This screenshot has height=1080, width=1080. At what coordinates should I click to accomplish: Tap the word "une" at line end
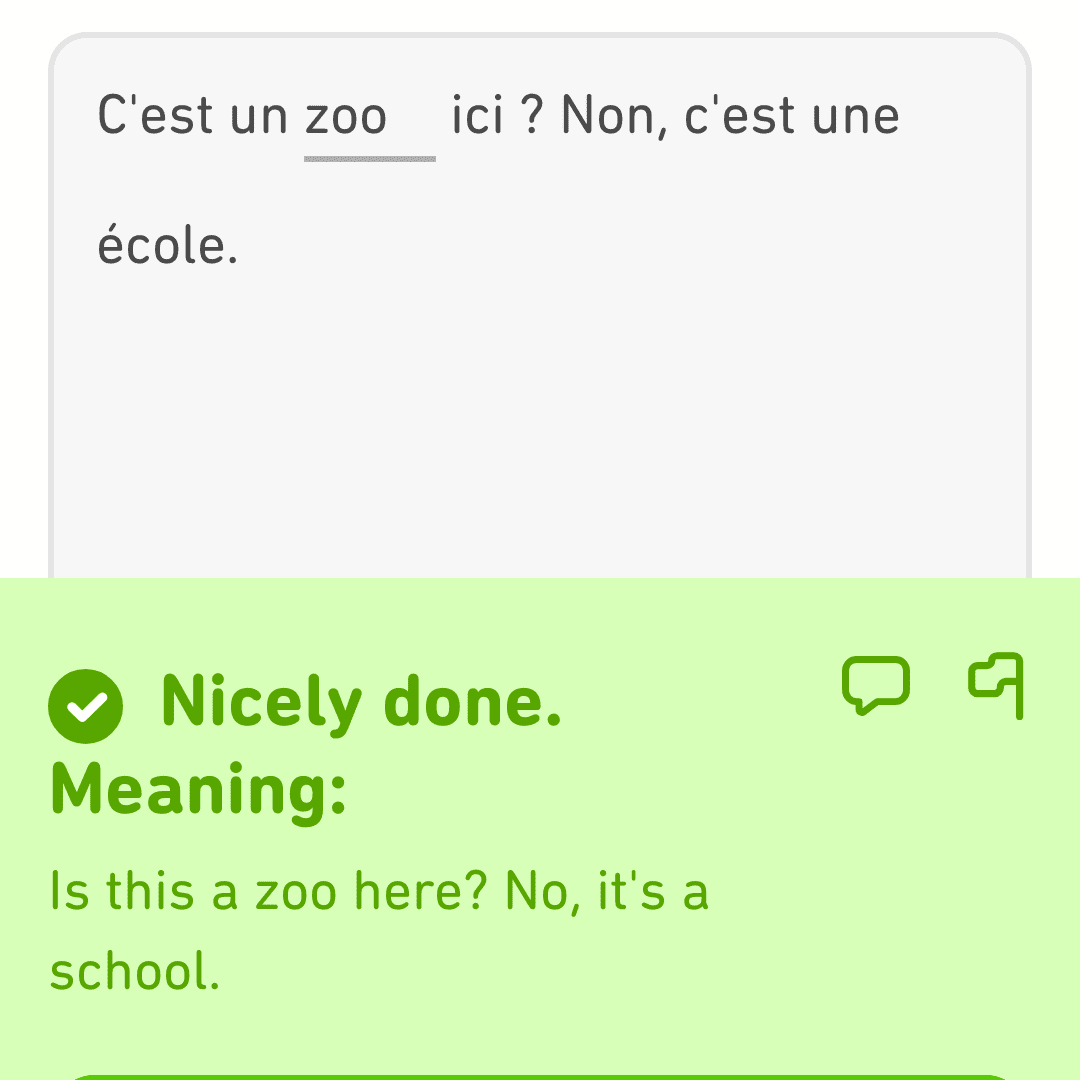[856, 117]
